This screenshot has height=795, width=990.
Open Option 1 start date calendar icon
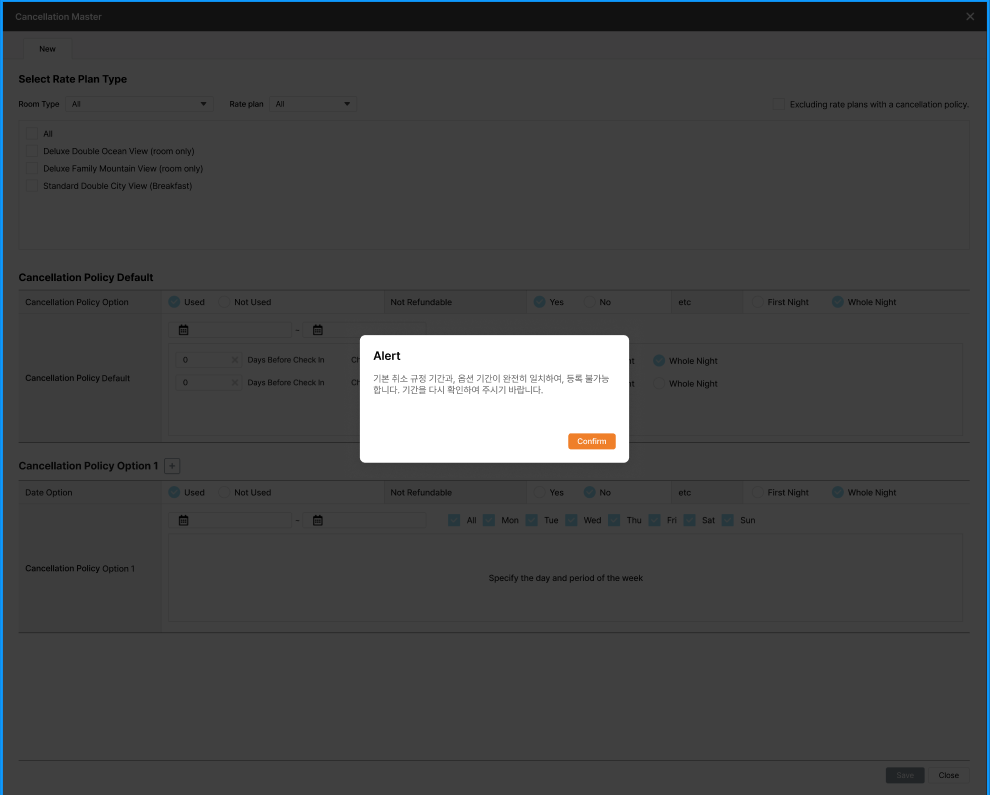tap(184, 520)
